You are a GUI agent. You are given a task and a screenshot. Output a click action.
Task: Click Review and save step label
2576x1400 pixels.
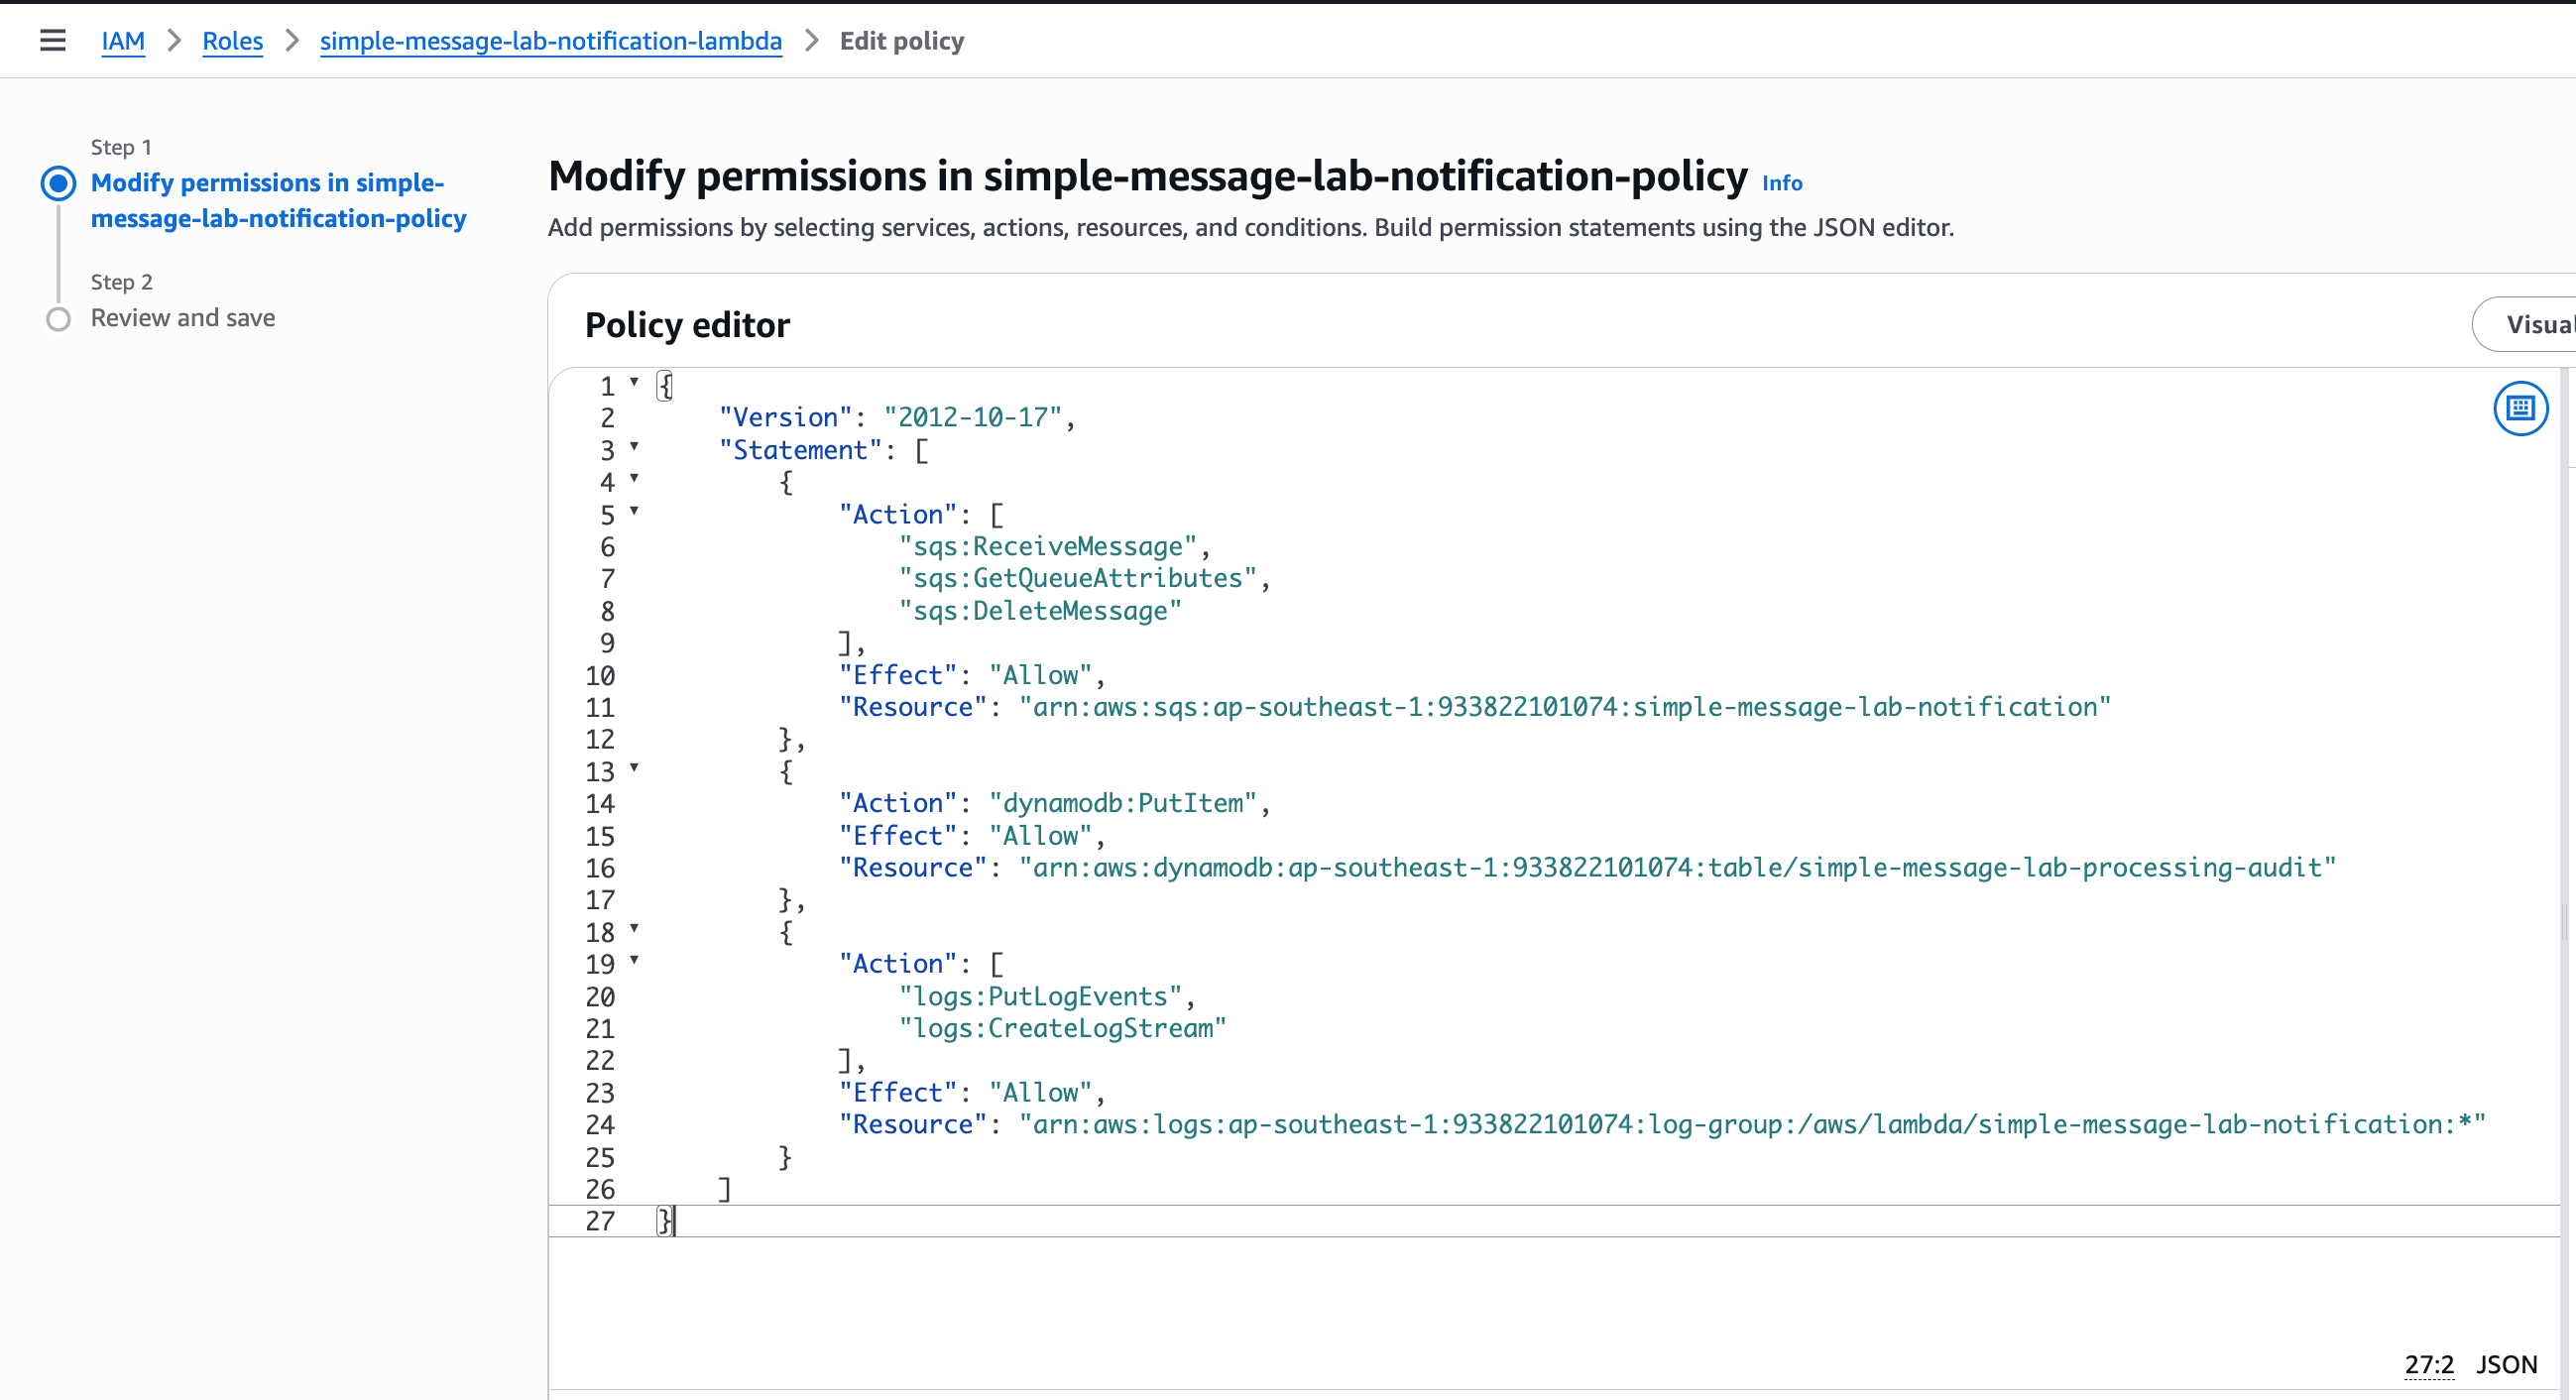[x=183, y=318]
